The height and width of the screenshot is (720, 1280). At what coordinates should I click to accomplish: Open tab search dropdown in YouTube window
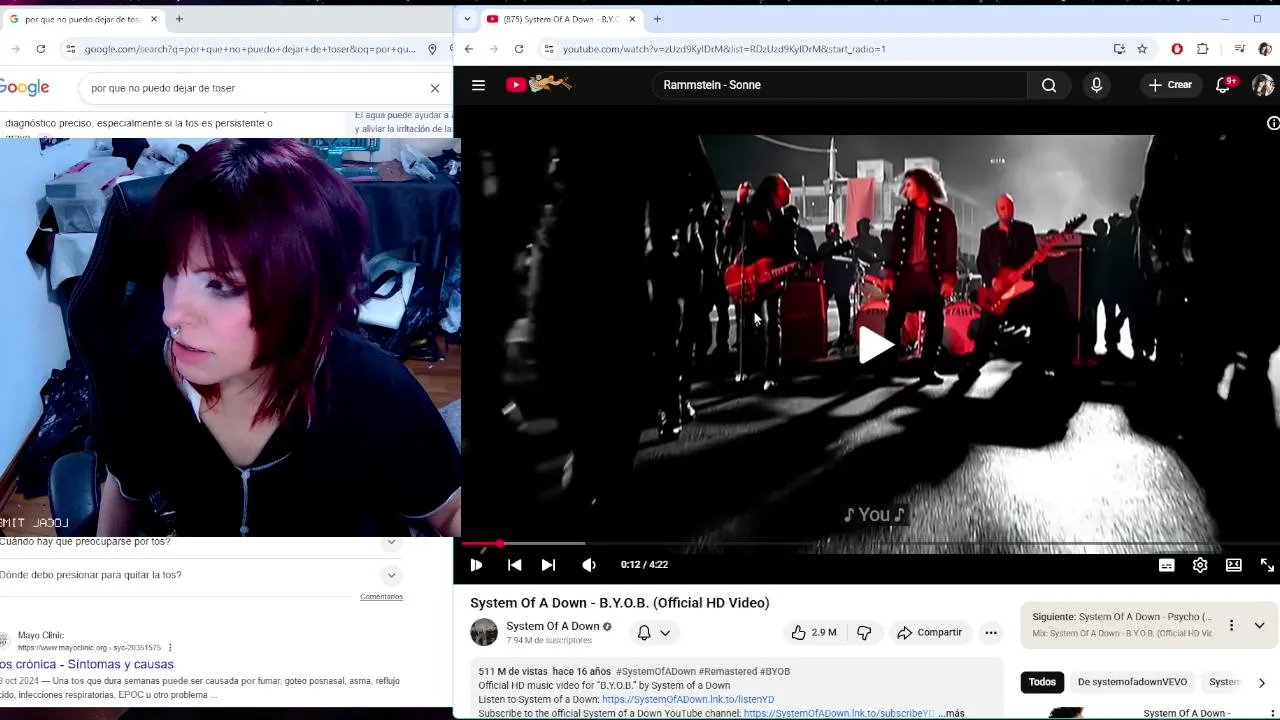point(467,19)
